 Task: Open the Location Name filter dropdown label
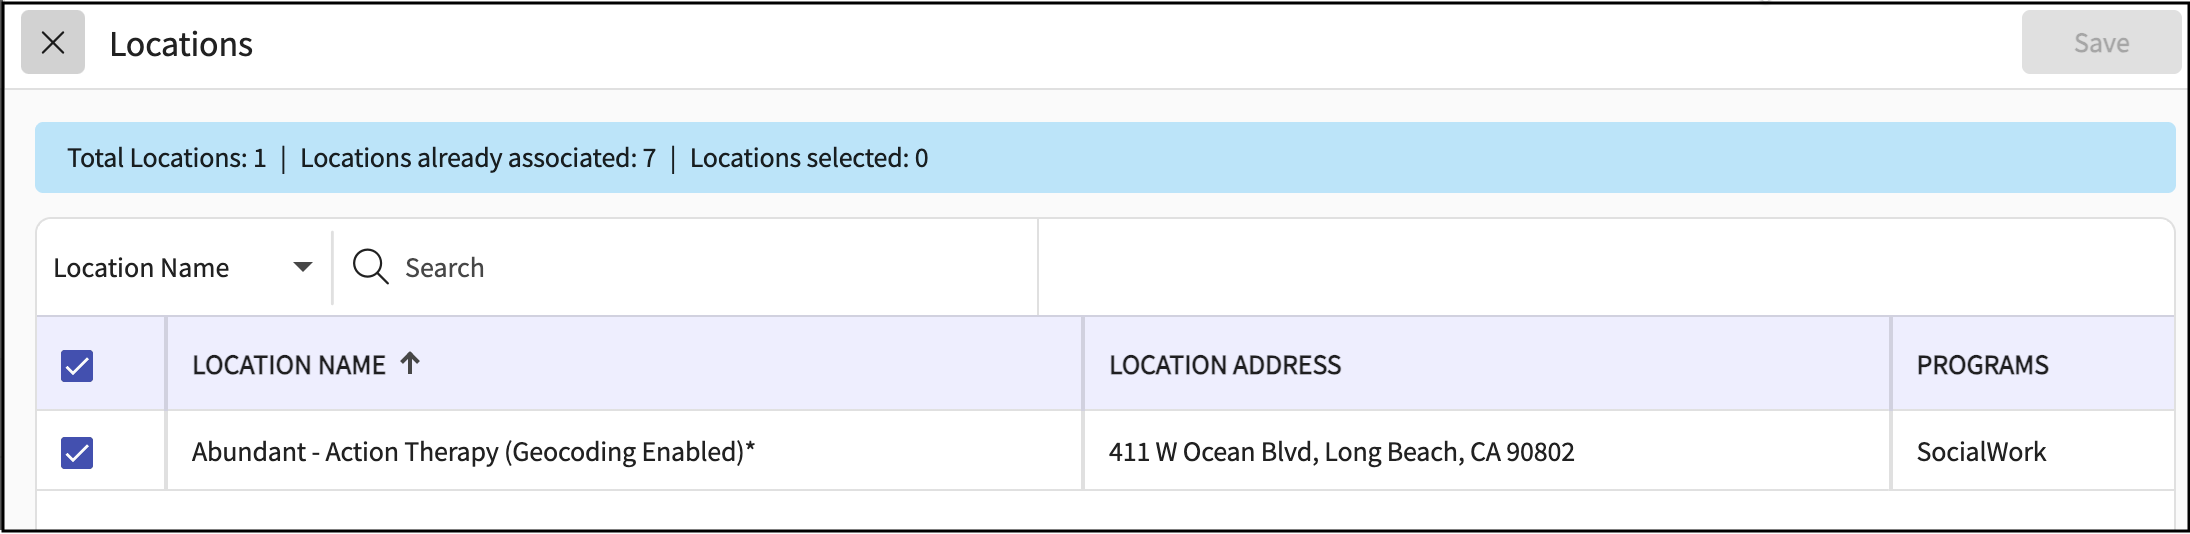click(142, 268)
